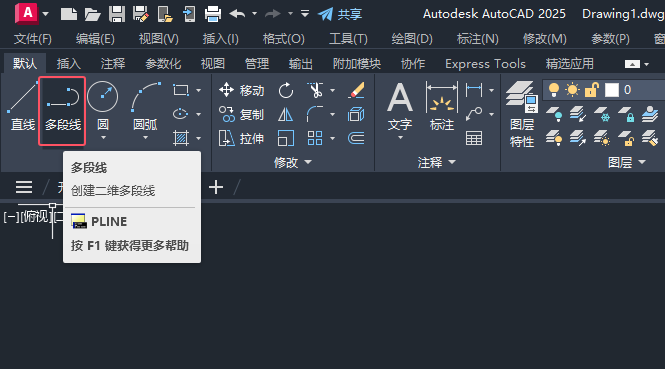Click the Fillet corner icon
The image size is (665, 369).
(314, 114)
